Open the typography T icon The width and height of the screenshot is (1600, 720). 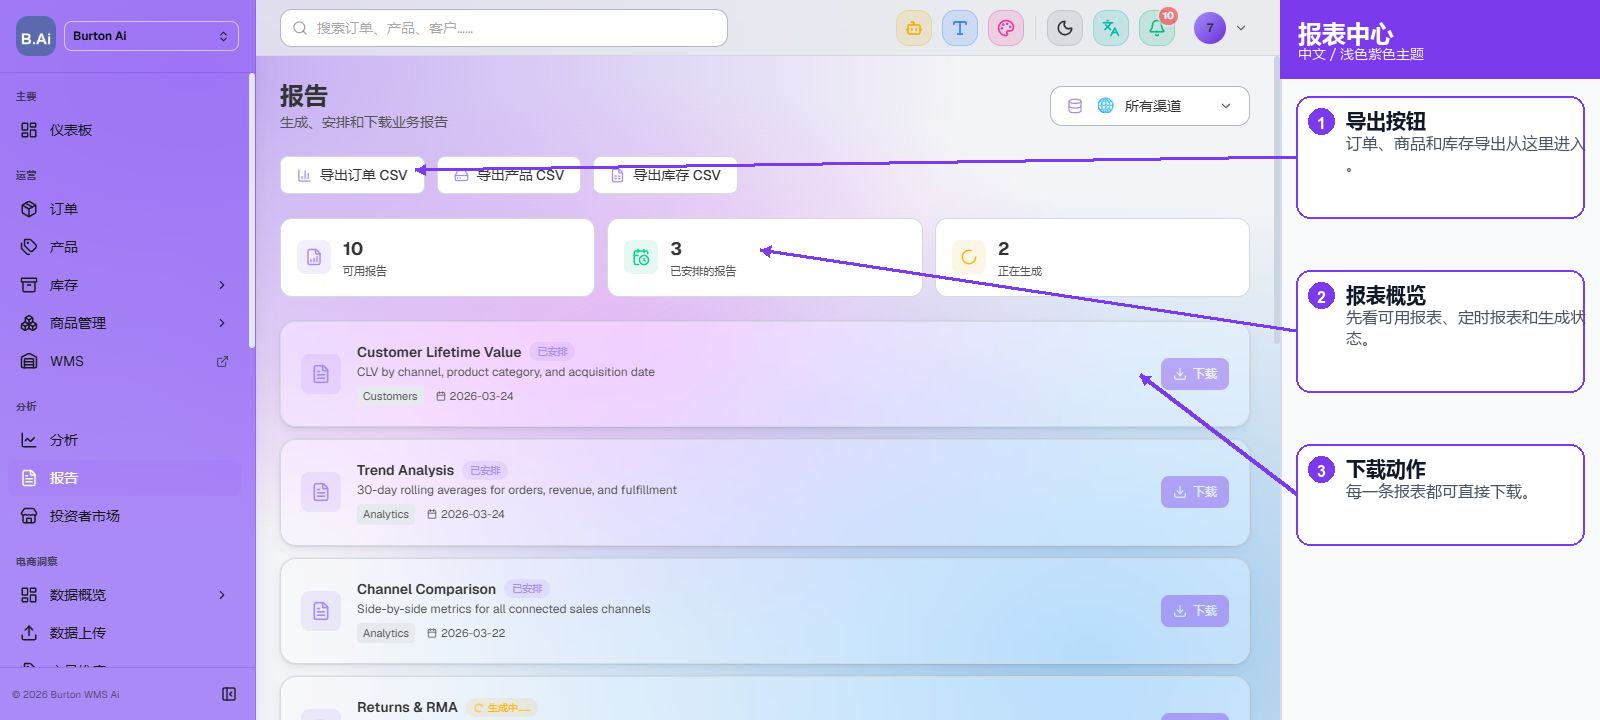pos(960,28)
